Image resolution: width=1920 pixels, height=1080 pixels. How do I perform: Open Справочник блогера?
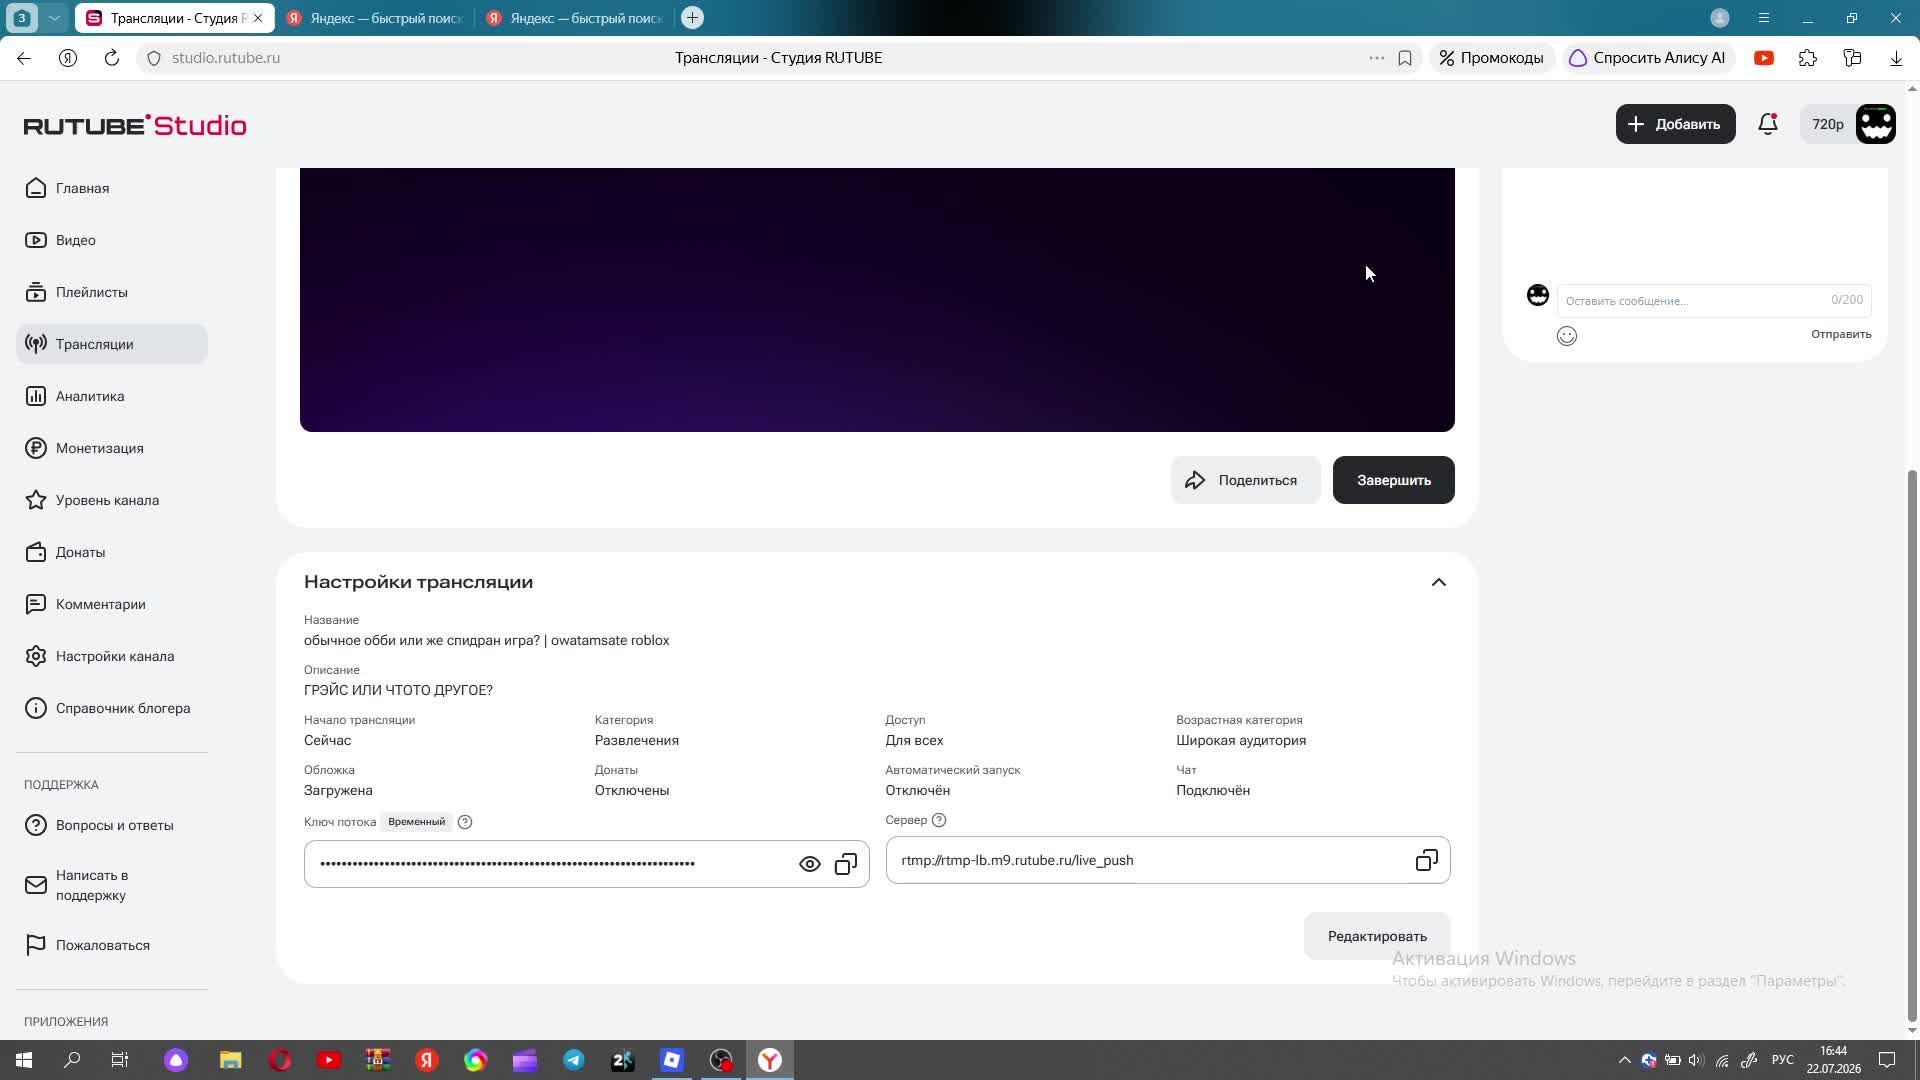(x=112, y=708)
